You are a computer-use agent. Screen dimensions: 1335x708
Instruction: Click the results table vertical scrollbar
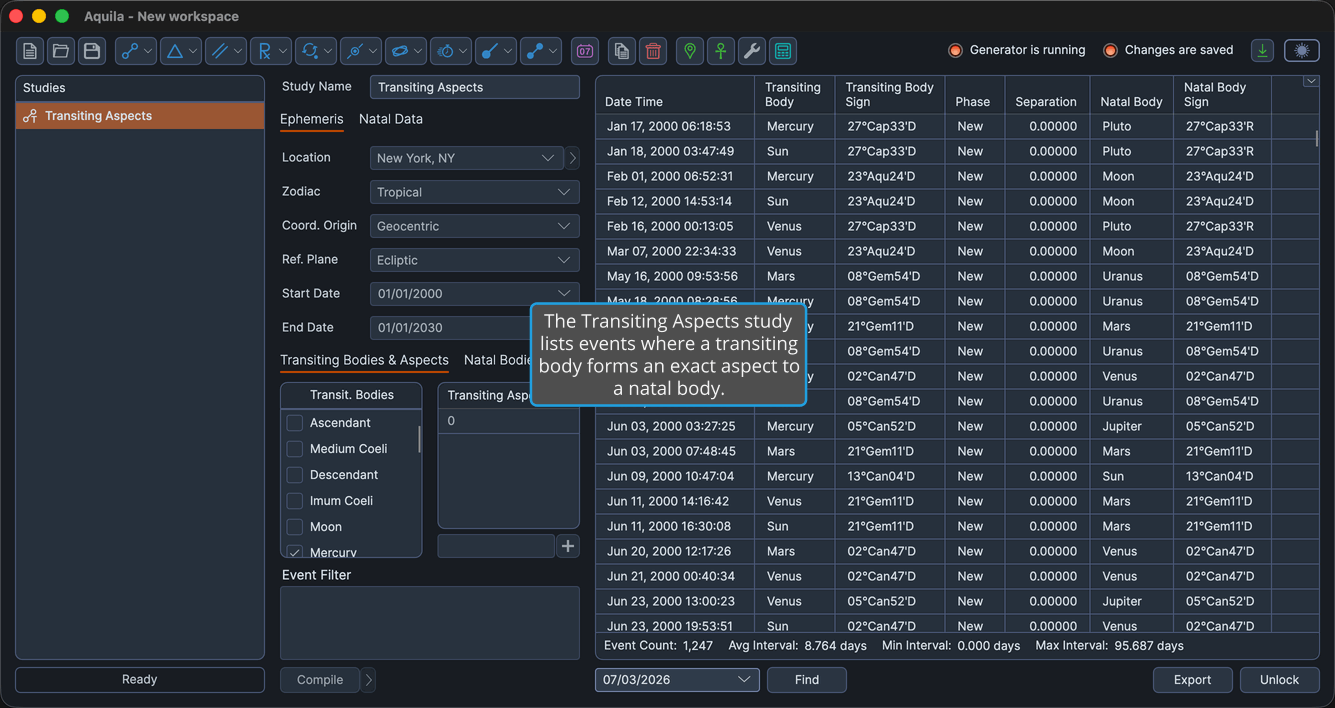(1316, 138)
